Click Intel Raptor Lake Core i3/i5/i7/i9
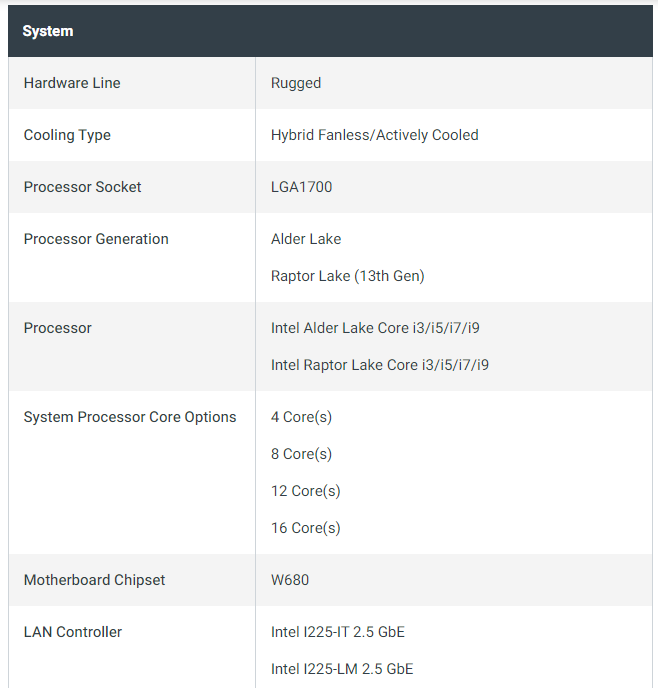Viewport: 658px width, 688px height. pos(379,365)
